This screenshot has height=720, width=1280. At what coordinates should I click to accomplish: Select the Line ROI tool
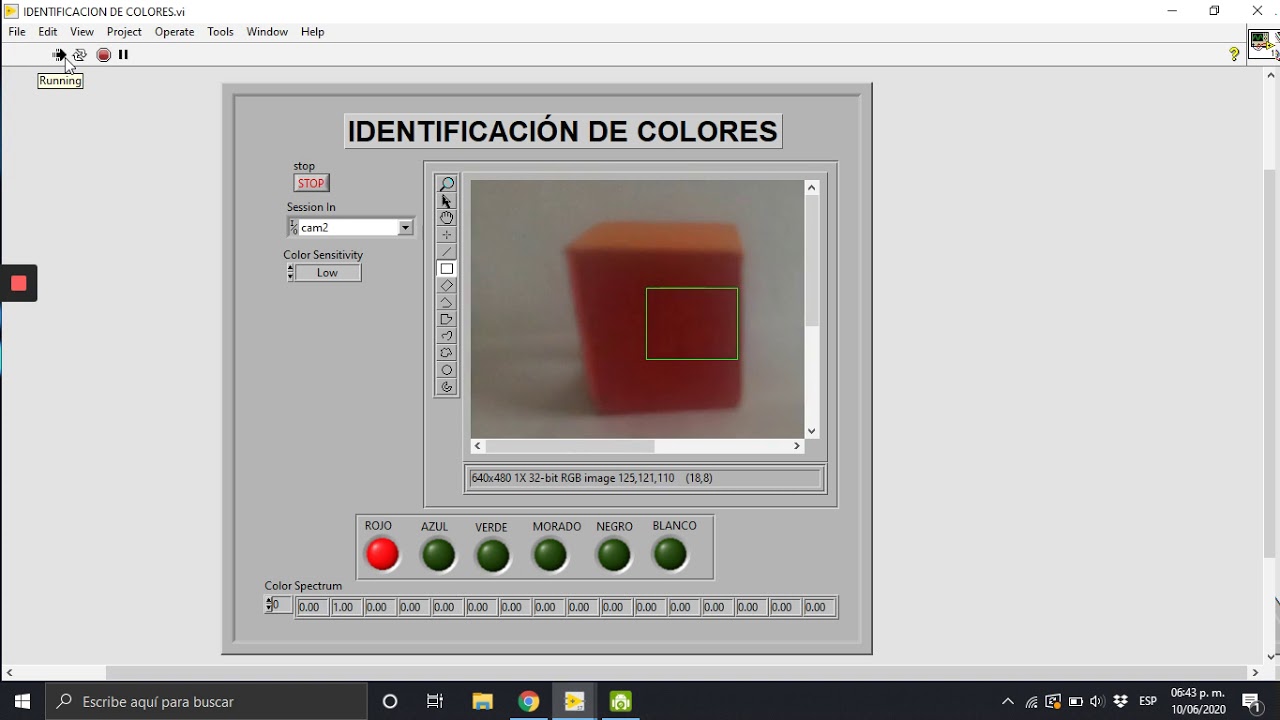[447, 252]
